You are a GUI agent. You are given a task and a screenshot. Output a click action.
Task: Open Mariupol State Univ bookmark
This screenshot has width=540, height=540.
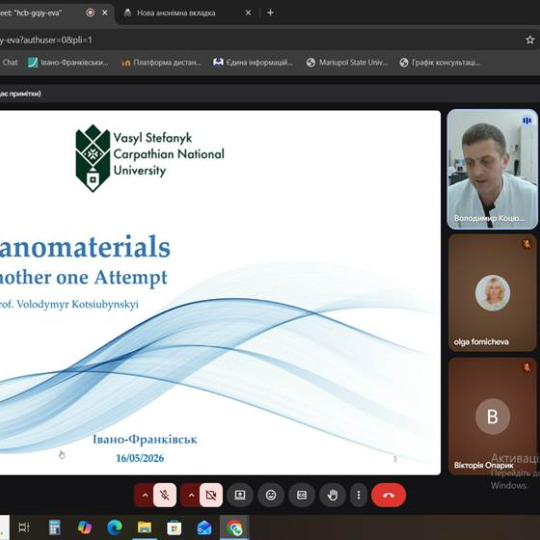pyautogui.click(x=347, y=62)
